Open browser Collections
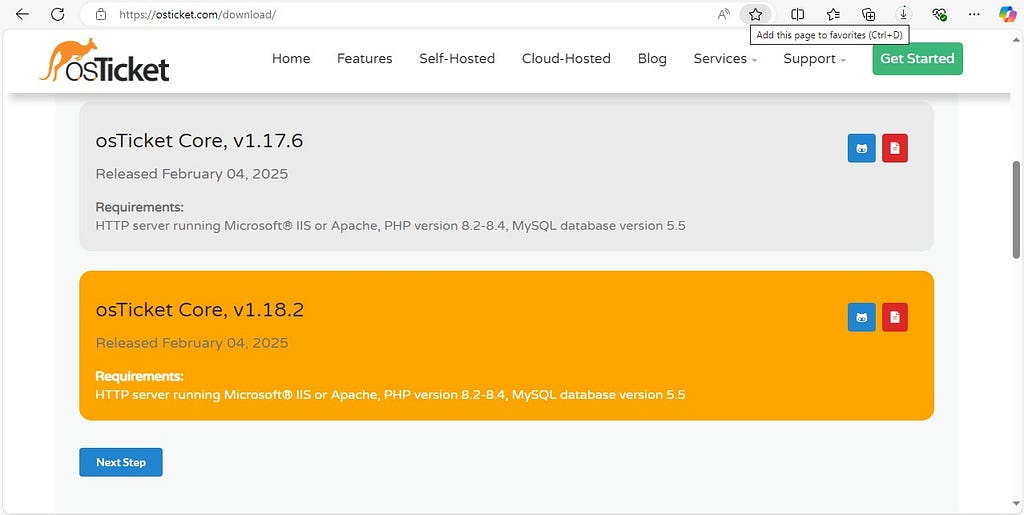This screenshot has height=515, width=1024. (868, 14)
